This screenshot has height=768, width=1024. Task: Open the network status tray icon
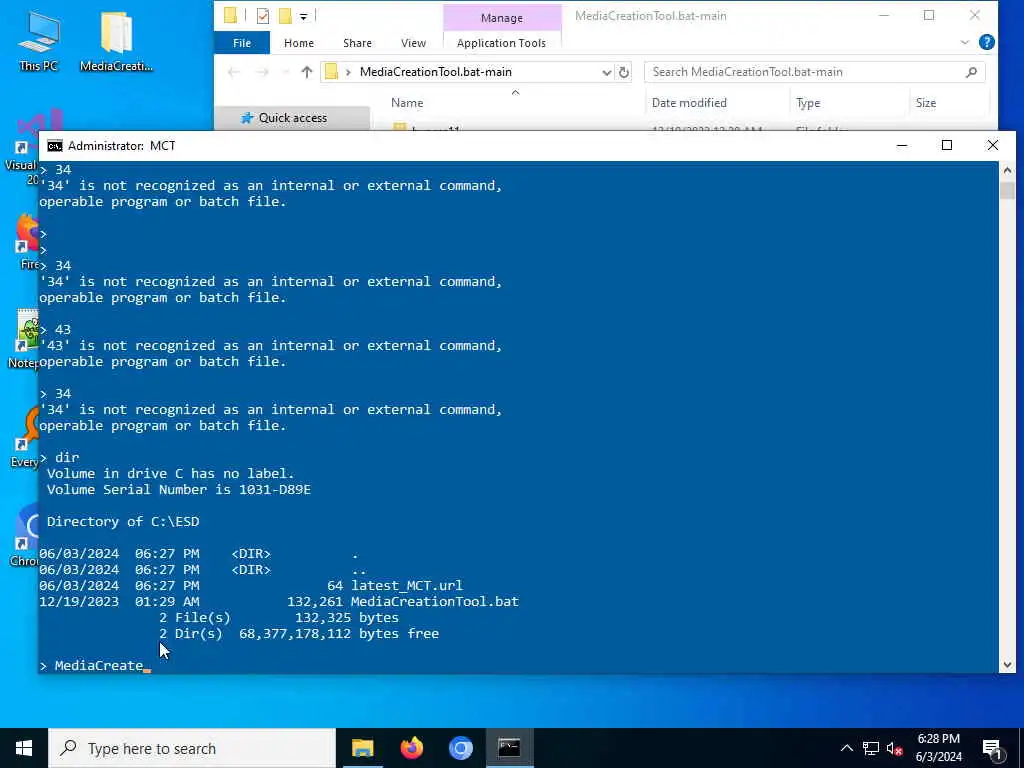click(871, 748)
